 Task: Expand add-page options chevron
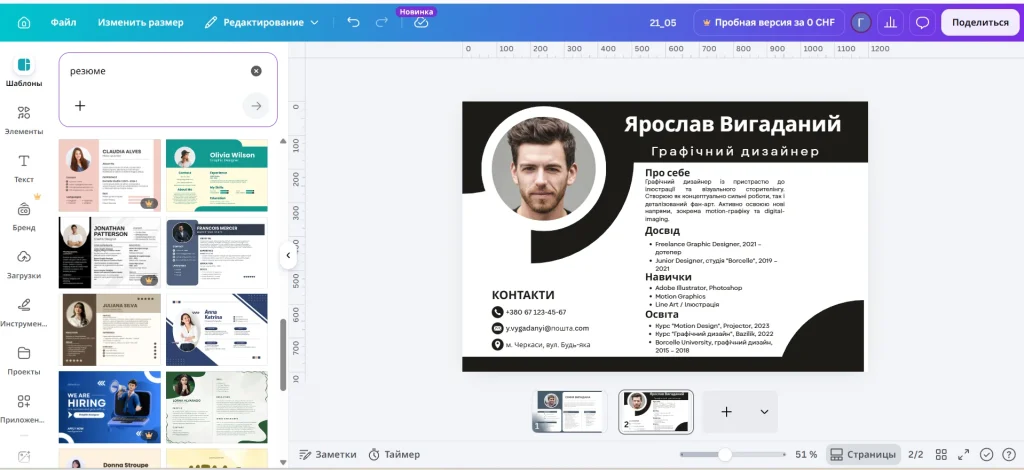click(764, 412)
